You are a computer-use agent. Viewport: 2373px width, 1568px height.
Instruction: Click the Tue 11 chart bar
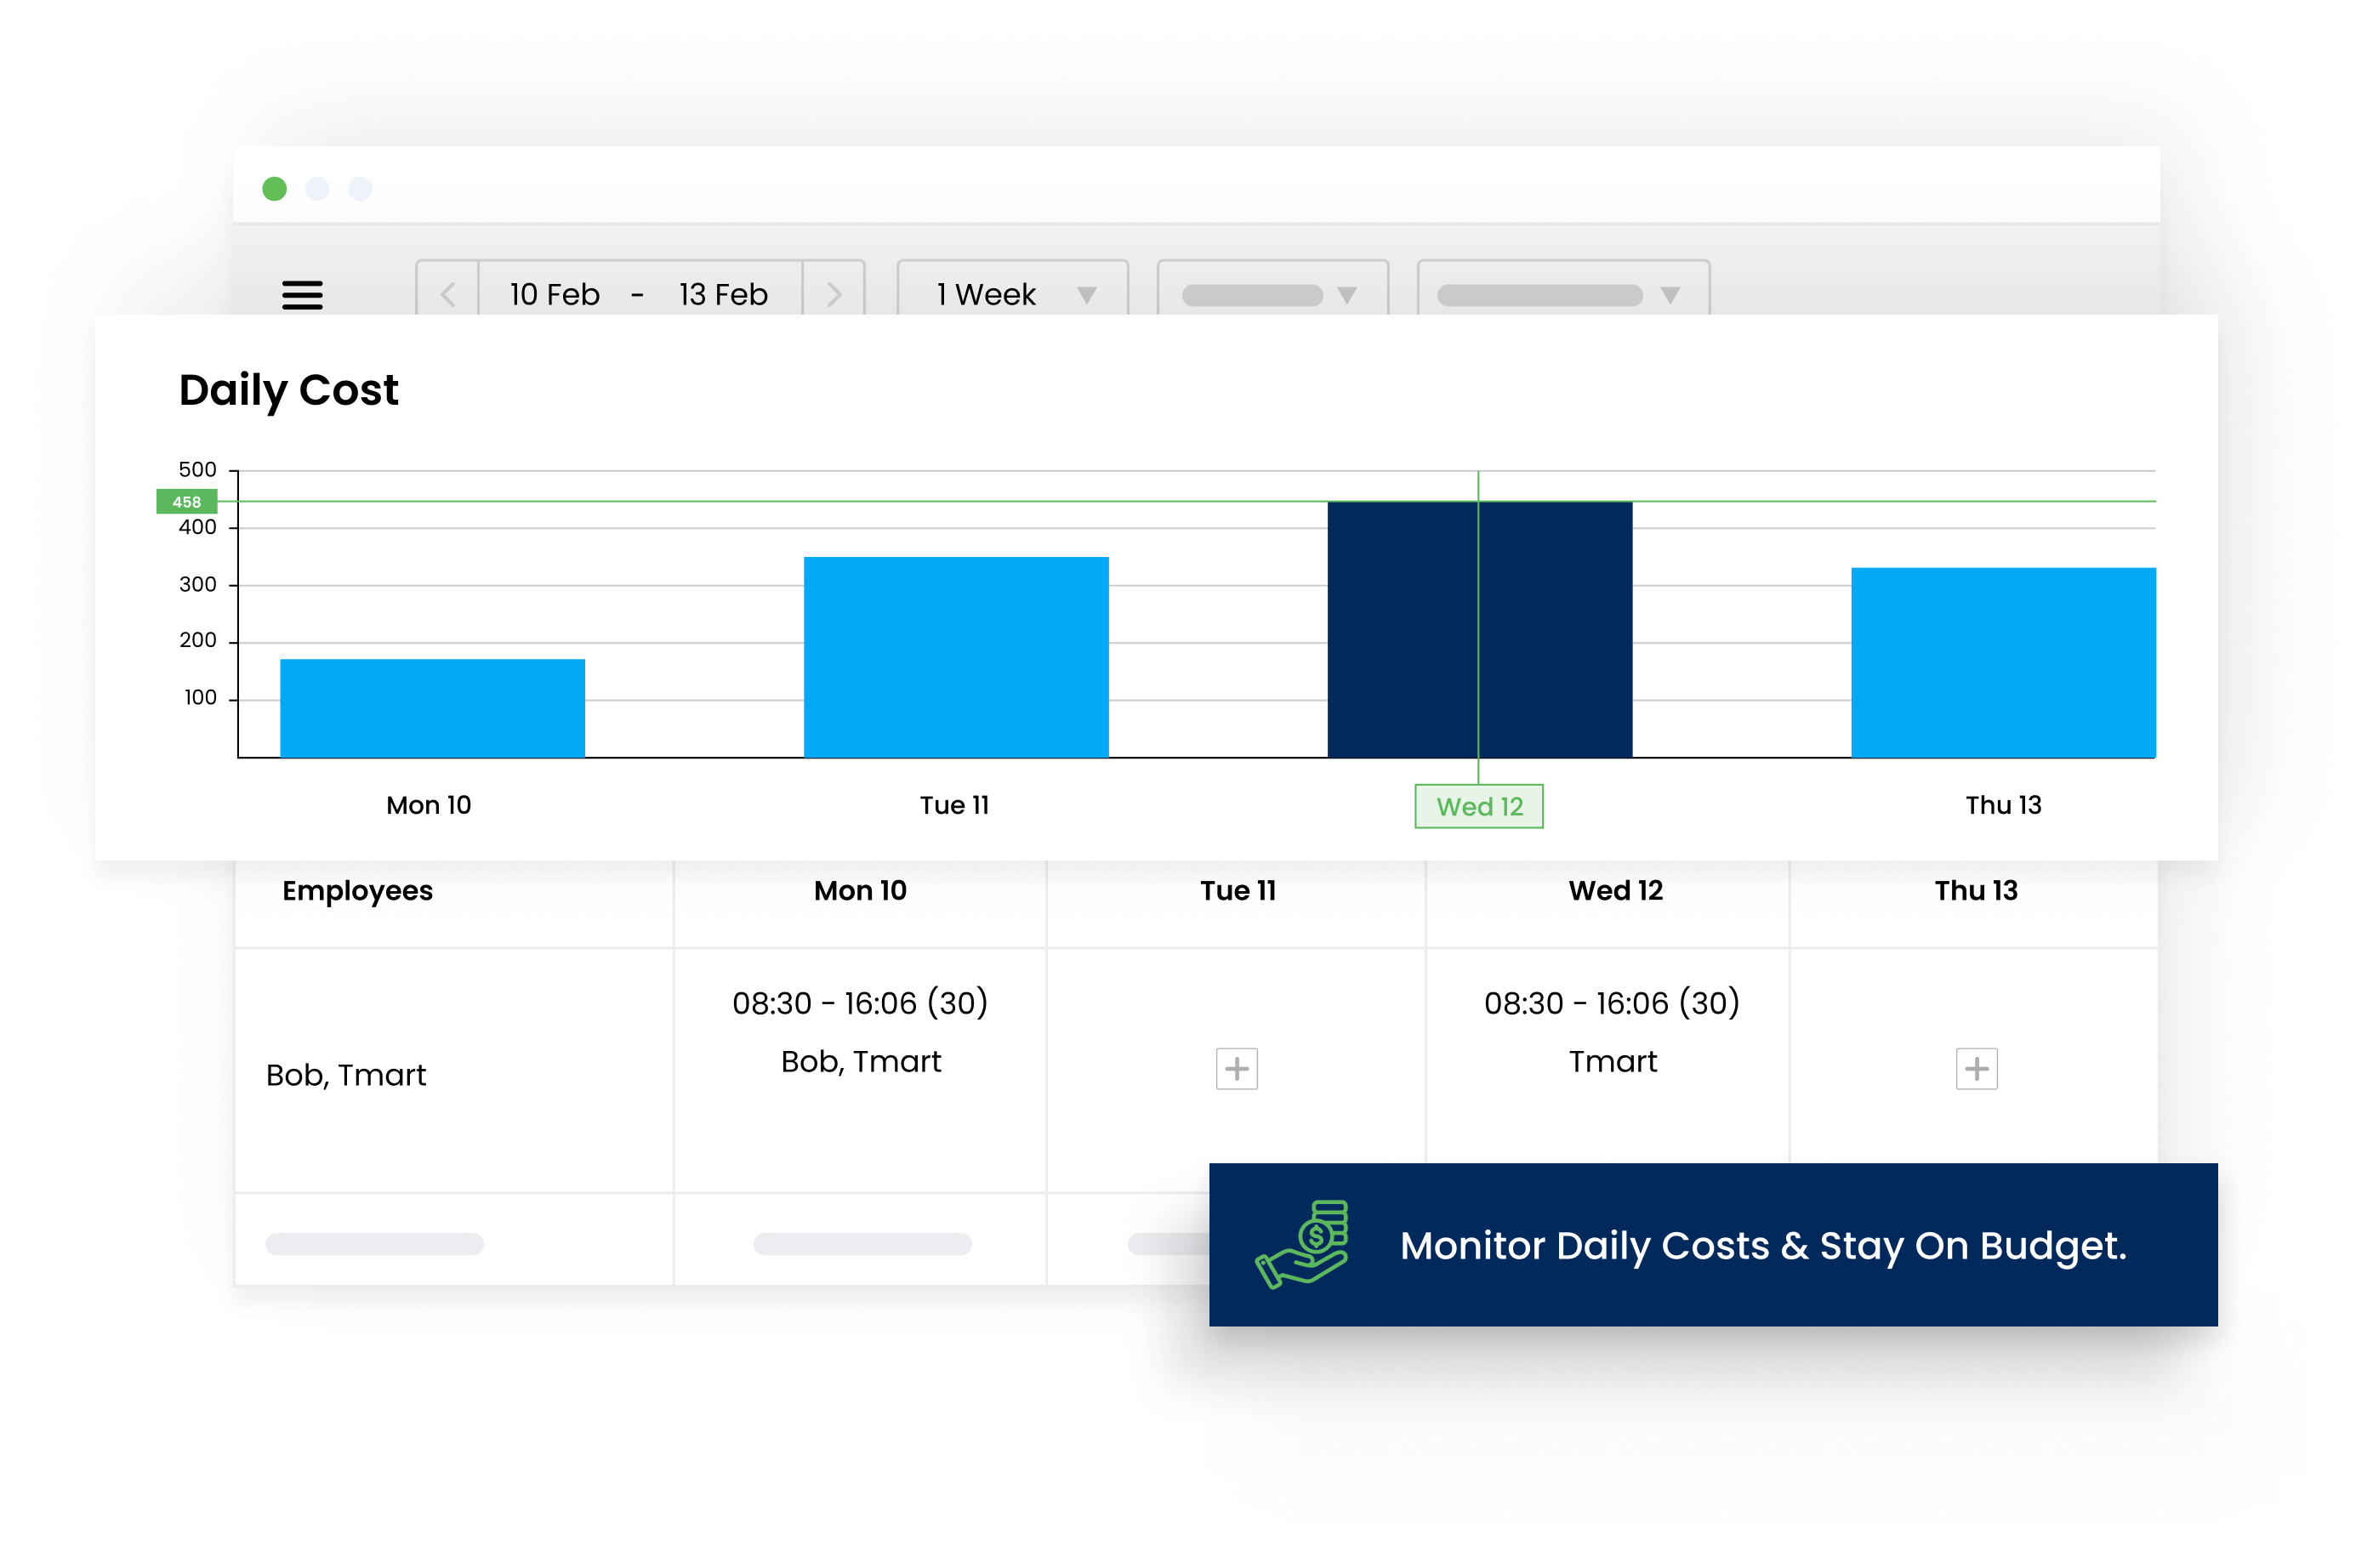coord(956,657)
